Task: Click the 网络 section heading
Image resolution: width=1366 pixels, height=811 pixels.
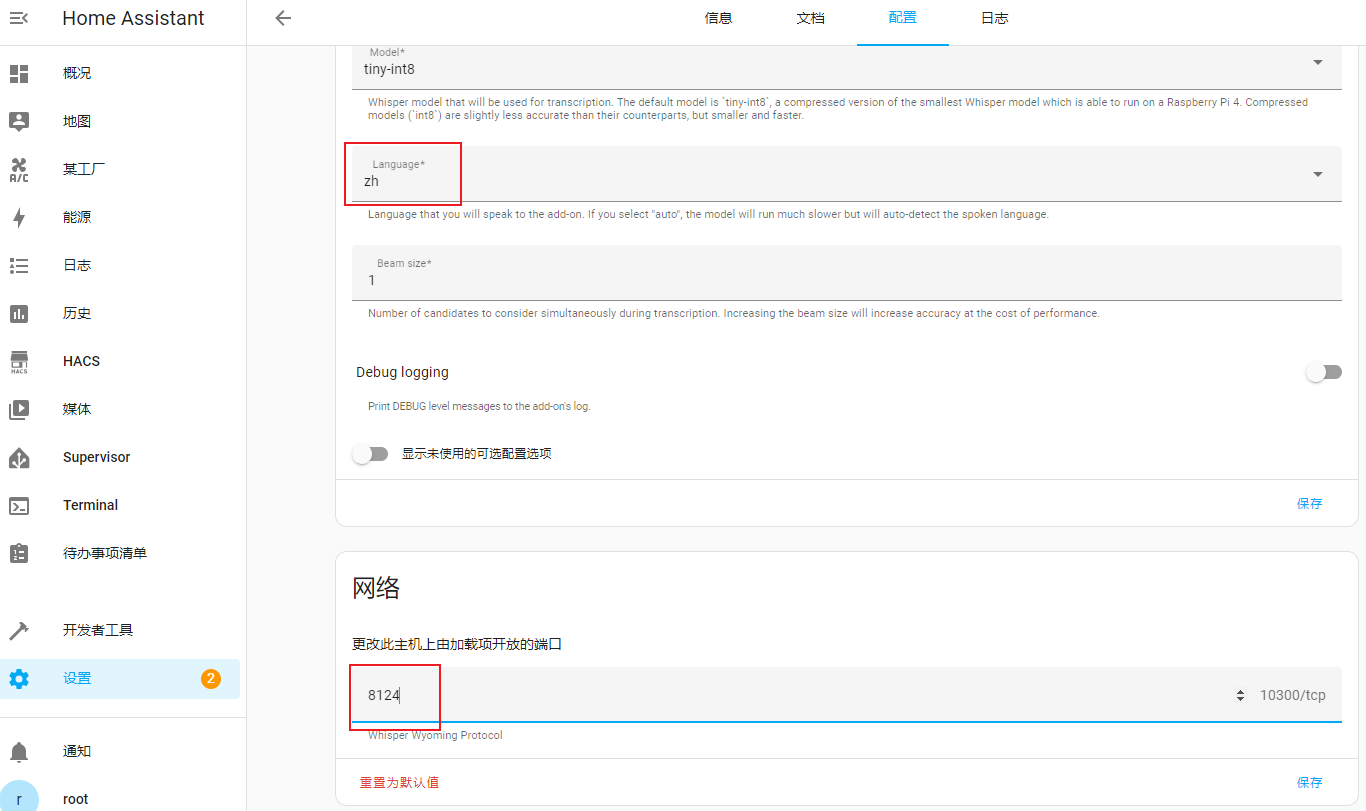Action: [x=376, y=588]
